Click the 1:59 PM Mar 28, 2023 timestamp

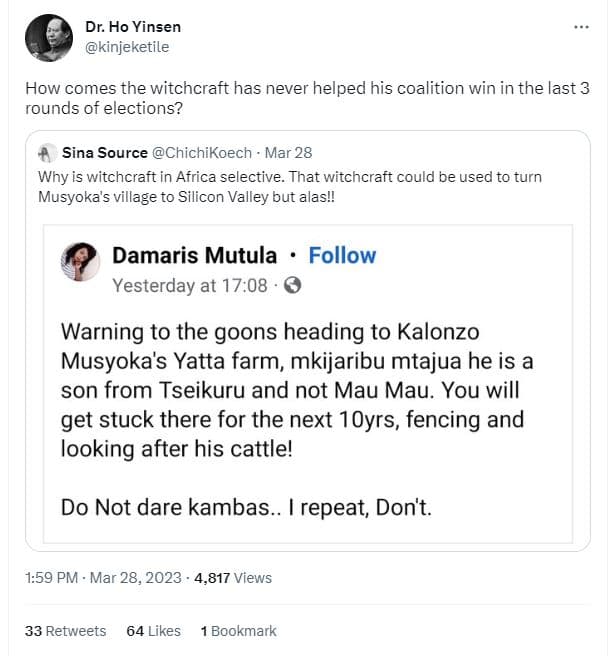click(x=104, y=577)
